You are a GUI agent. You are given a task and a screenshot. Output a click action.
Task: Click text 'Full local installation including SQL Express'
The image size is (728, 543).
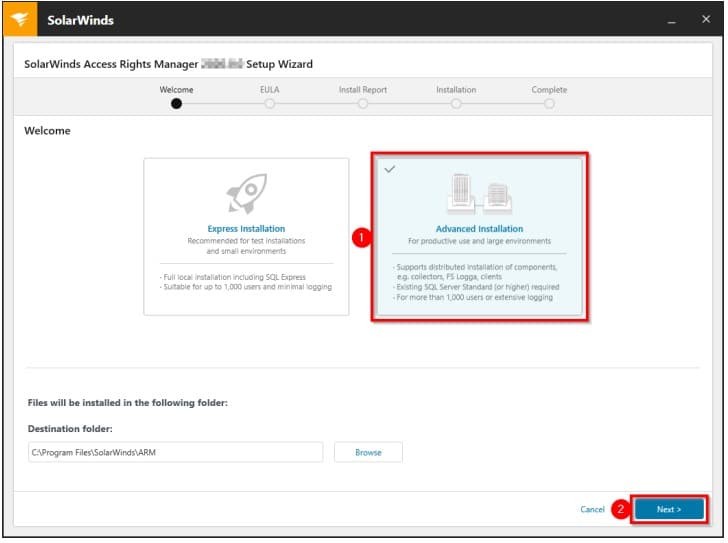(x=234, y=277)
